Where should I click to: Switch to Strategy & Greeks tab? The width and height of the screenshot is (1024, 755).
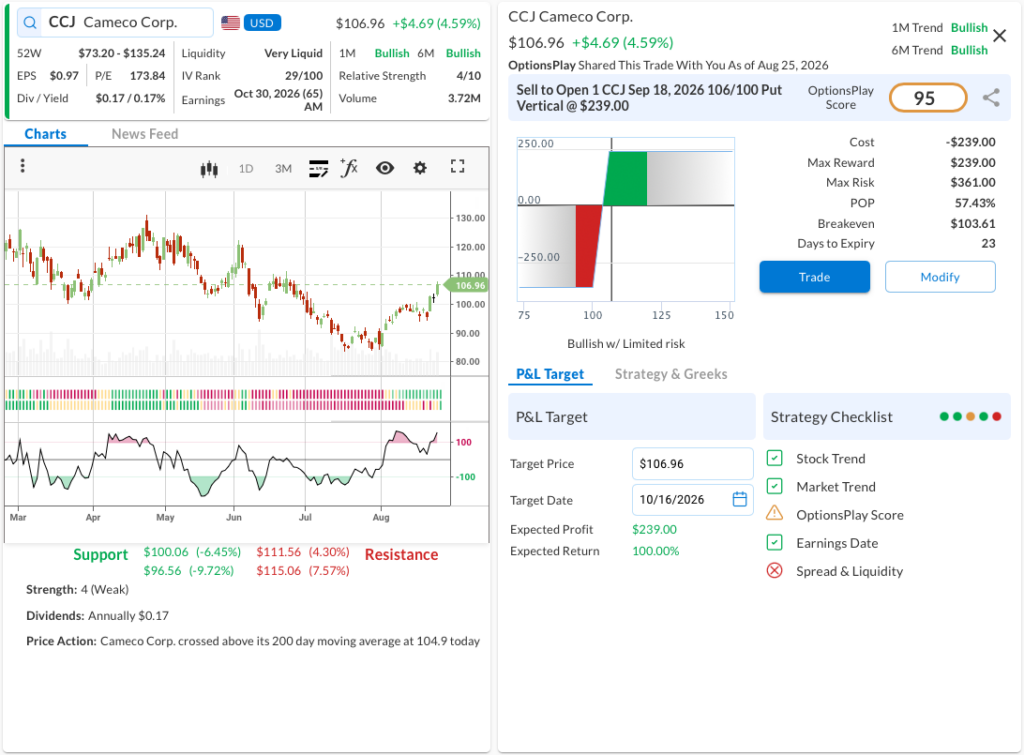pyautogui.click(x=671, y=374)
